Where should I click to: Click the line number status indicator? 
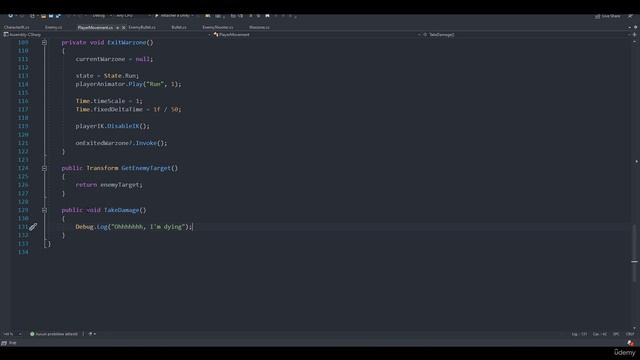(579, 334)
